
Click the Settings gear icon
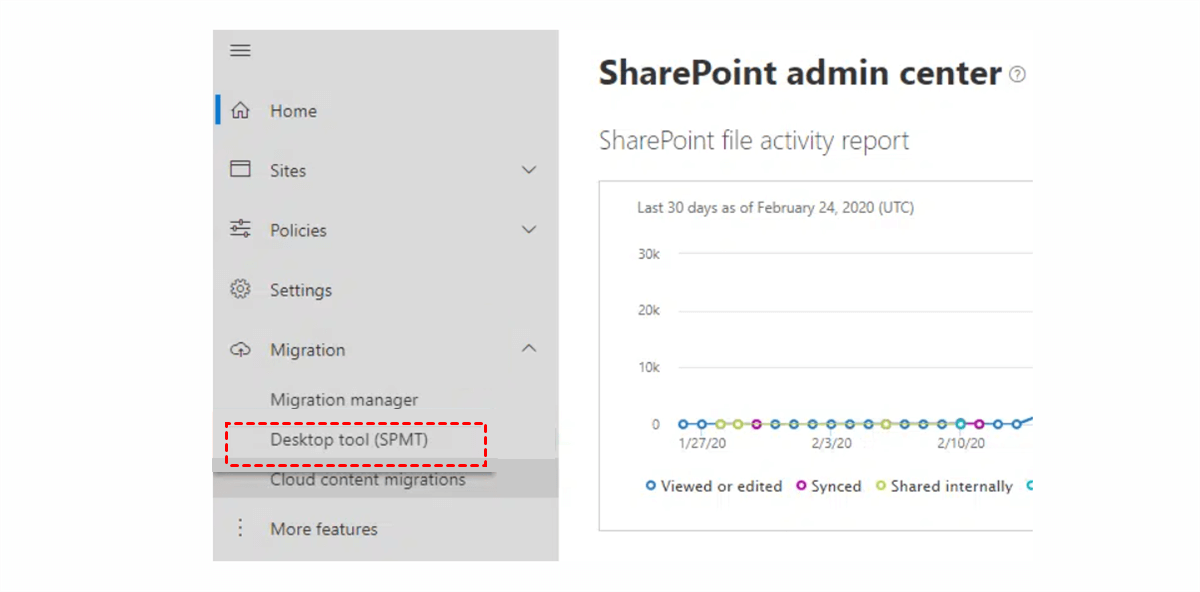point(240,290)
